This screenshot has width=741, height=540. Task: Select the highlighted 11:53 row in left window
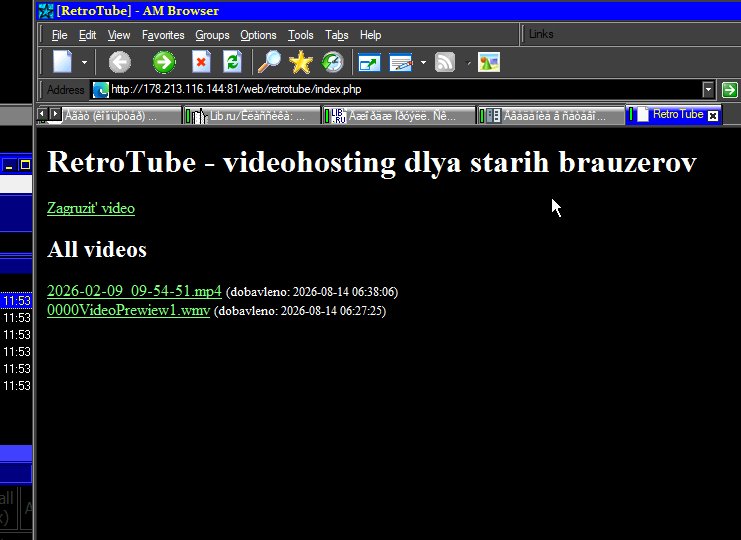pos(17,300)
